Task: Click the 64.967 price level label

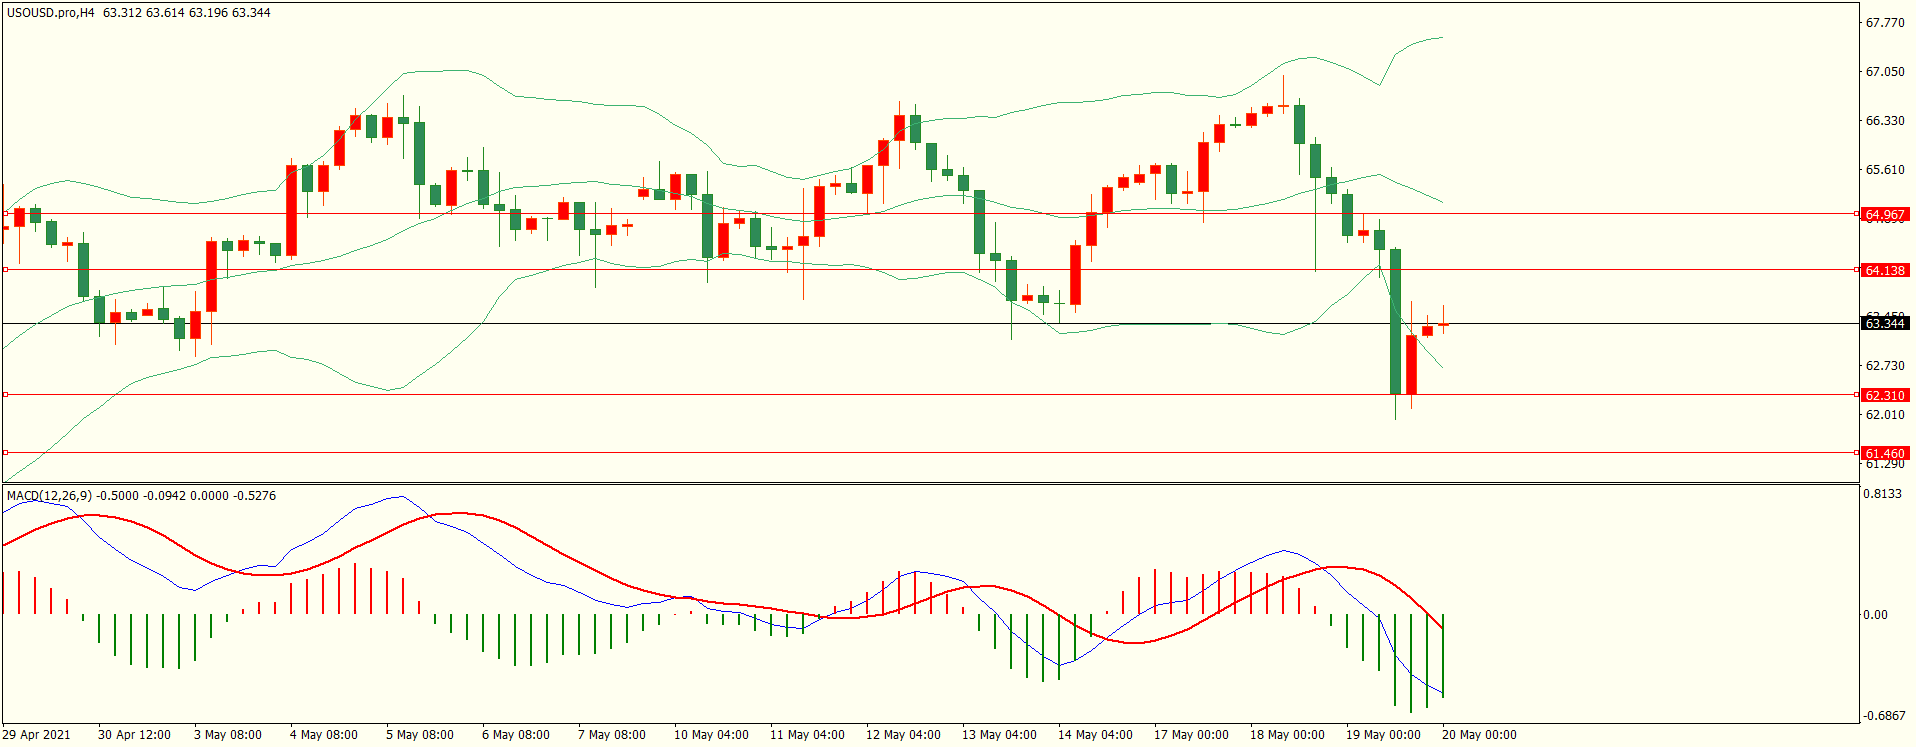Action: (1885, 214)
